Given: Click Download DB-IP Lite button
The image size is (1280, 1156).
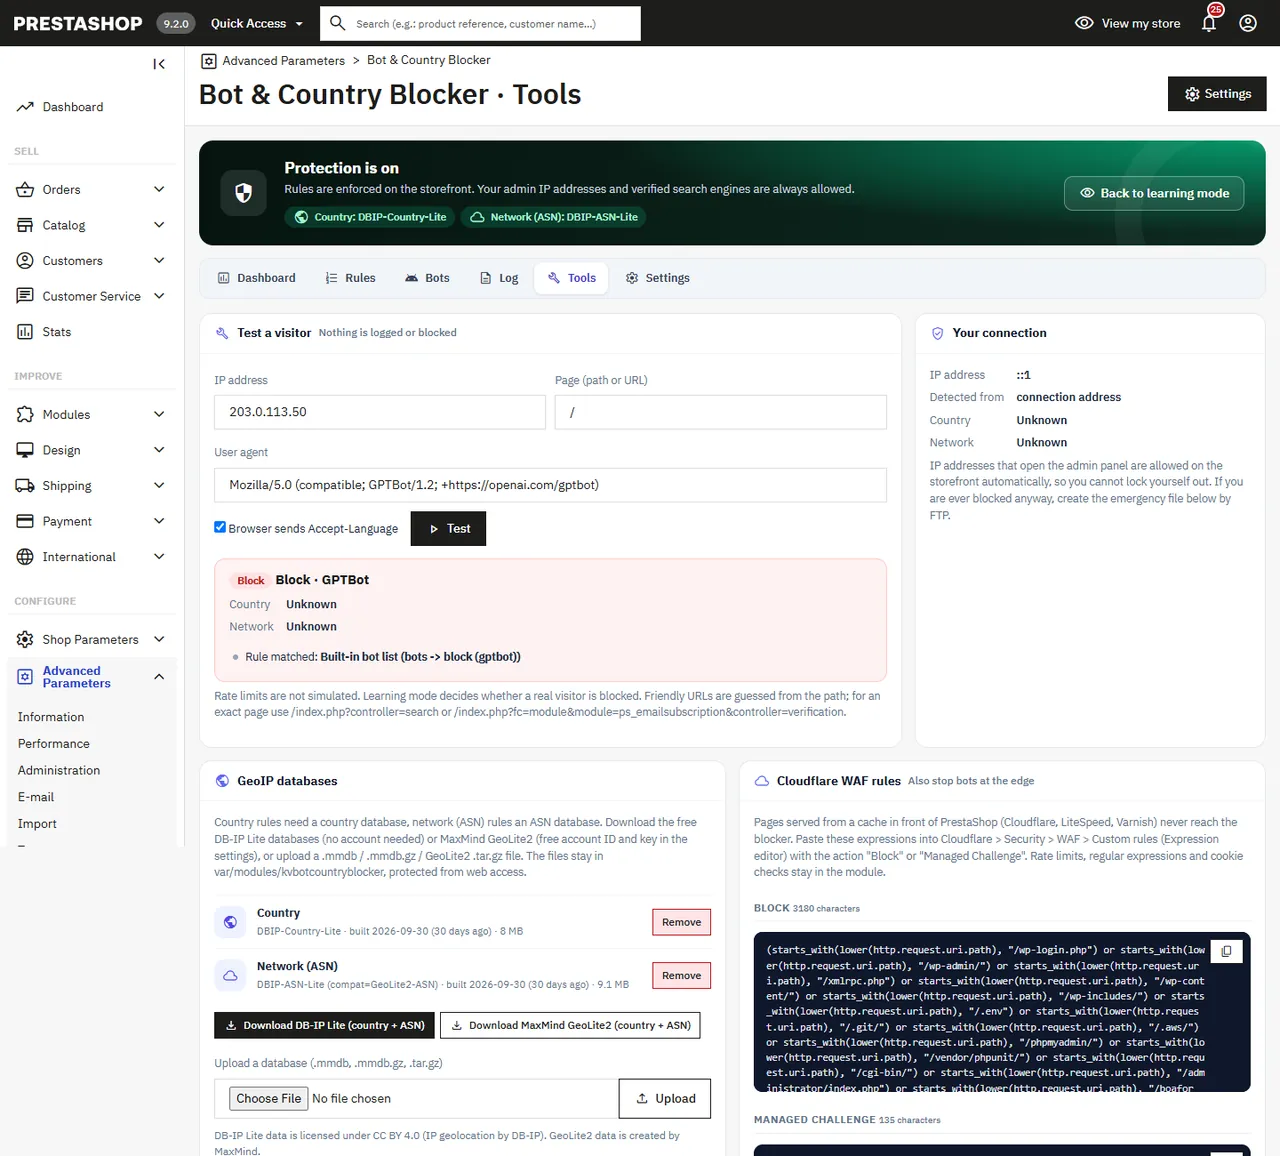Looking at the screenshot, I should pyautogui.click(x=325, y=1025).
